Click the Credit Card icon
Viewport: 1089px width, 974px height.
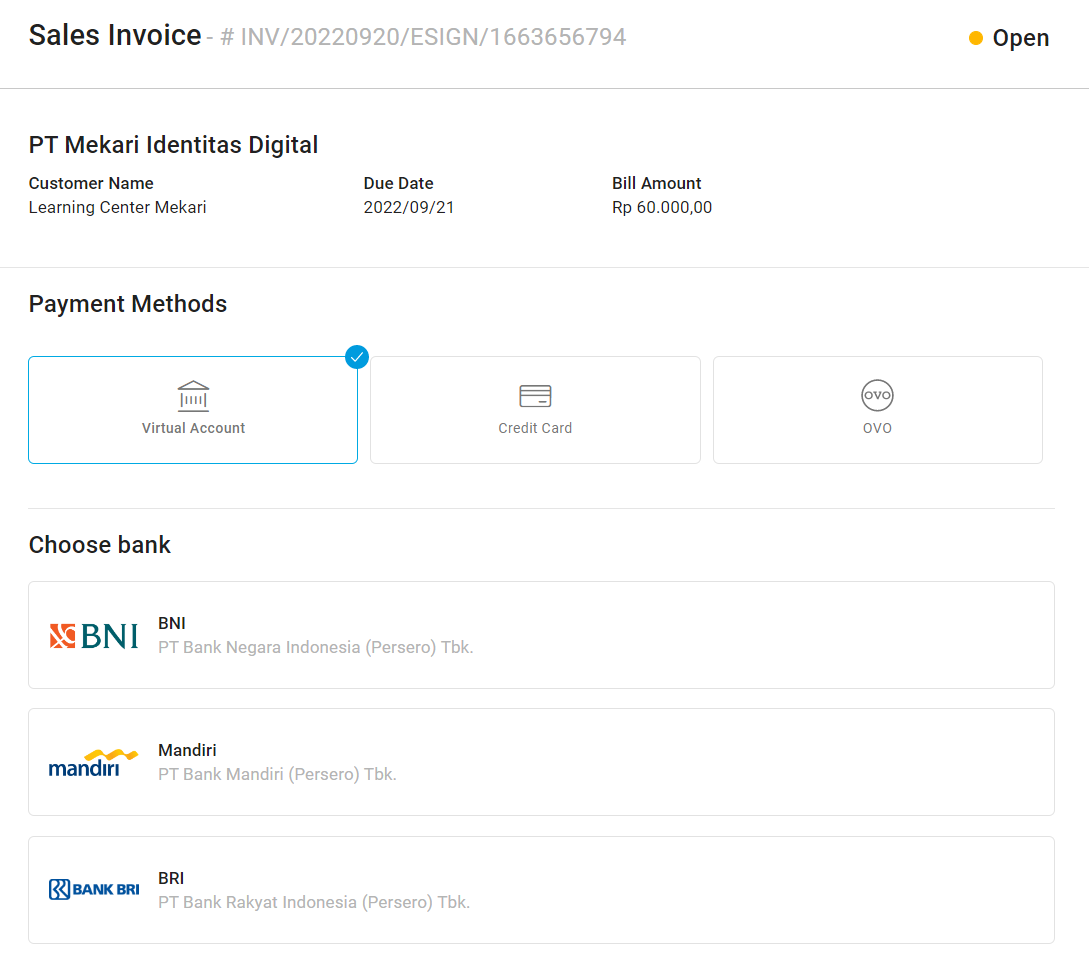[x=535, y=396]
